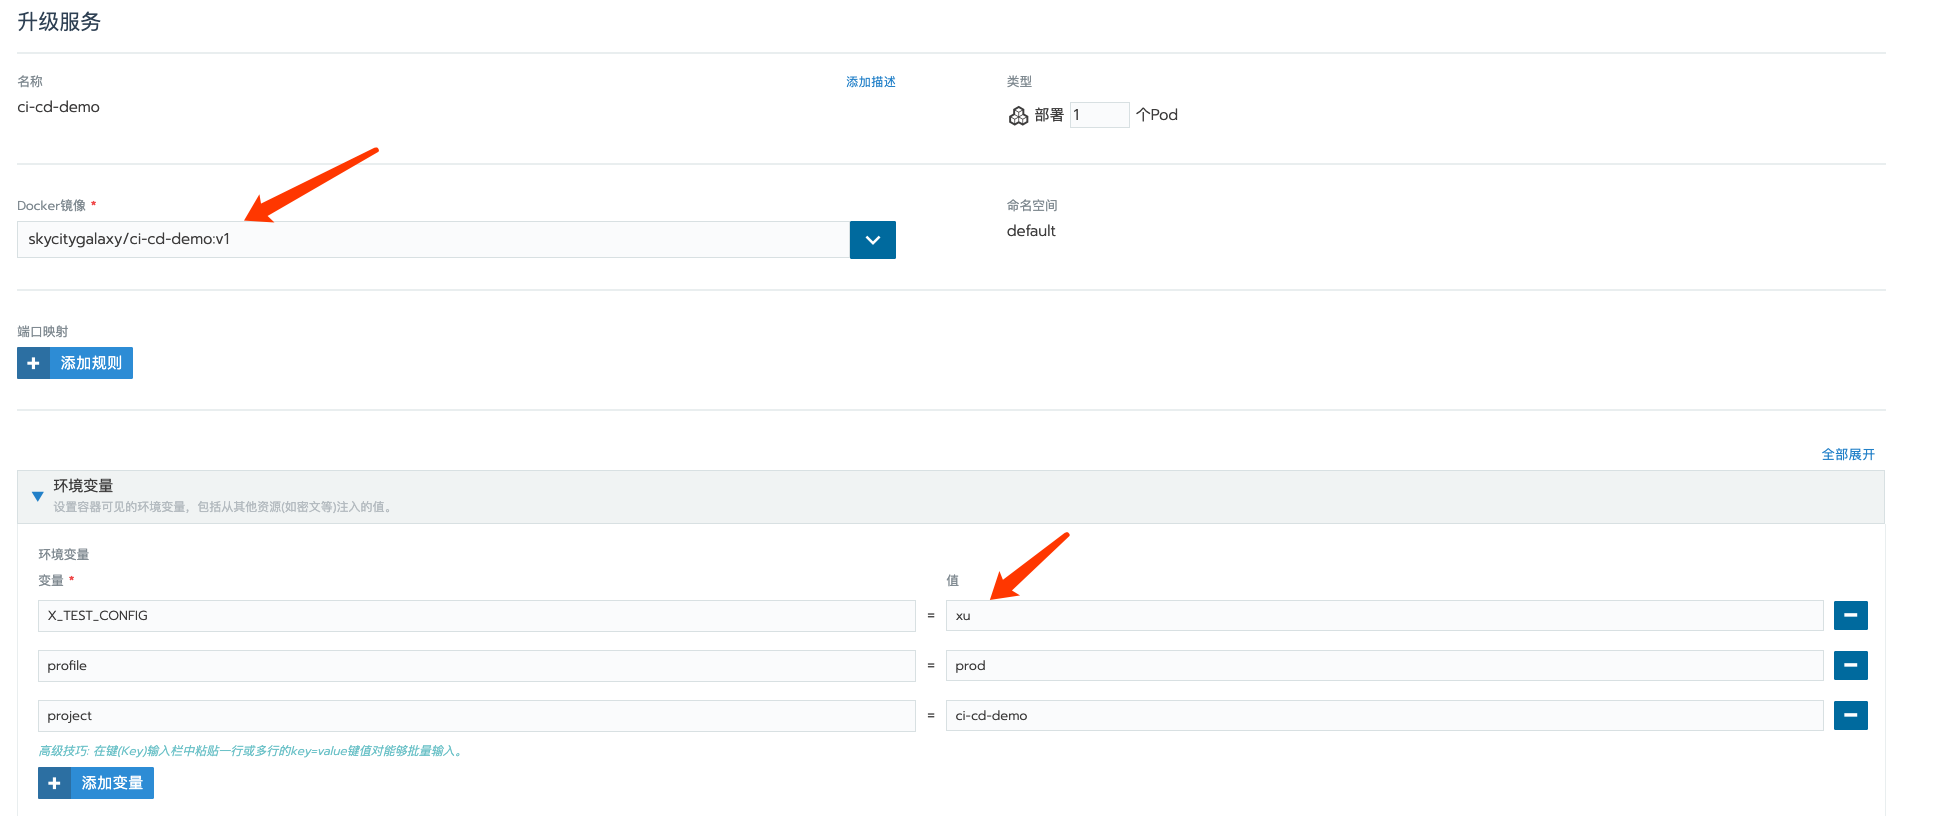Remove the project variable row
Viewport: 1939px width, 816px height.
coord(1850,716)
